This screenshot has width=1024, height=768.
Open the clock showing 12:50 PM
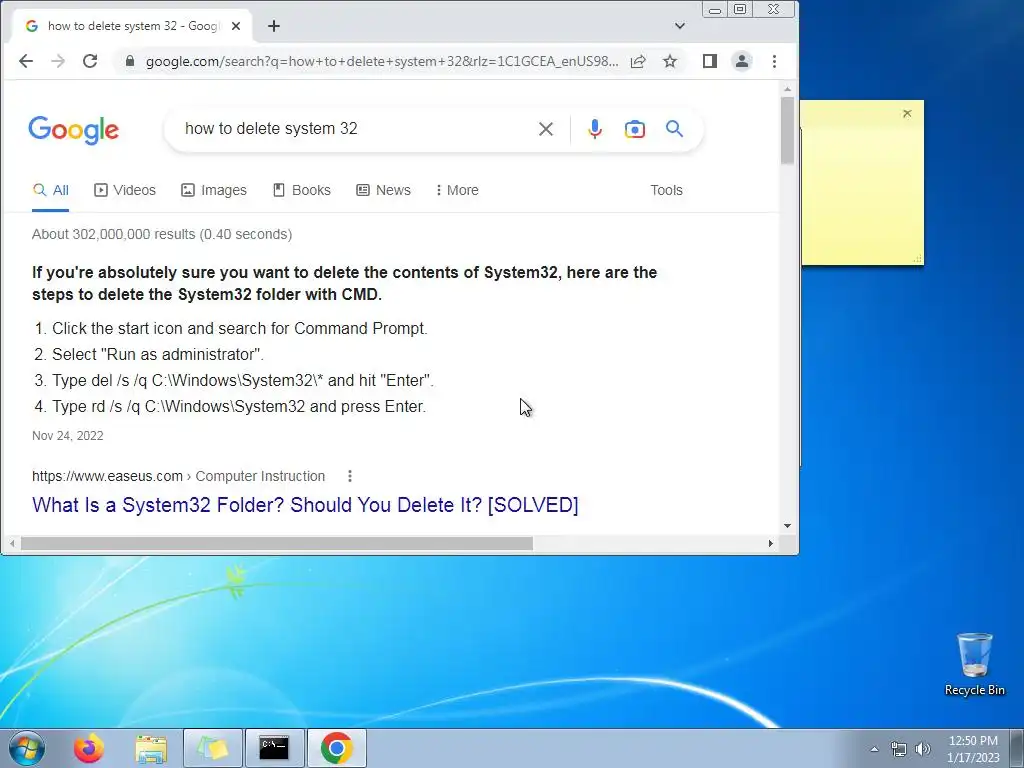[x=973, y=749]
